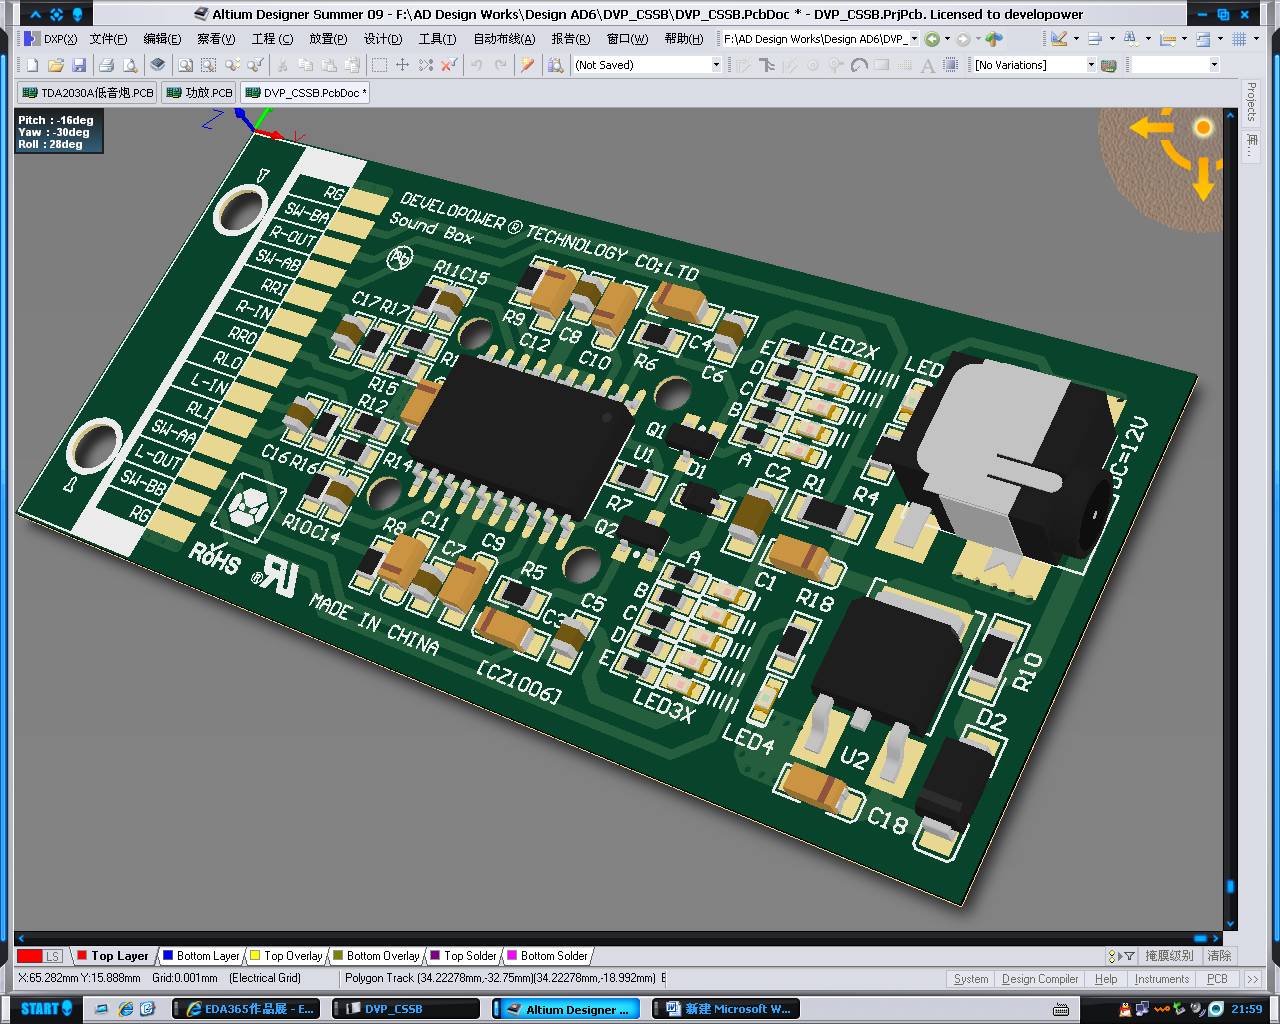Click the current layer red color swatch

click(x=29, y=956)
